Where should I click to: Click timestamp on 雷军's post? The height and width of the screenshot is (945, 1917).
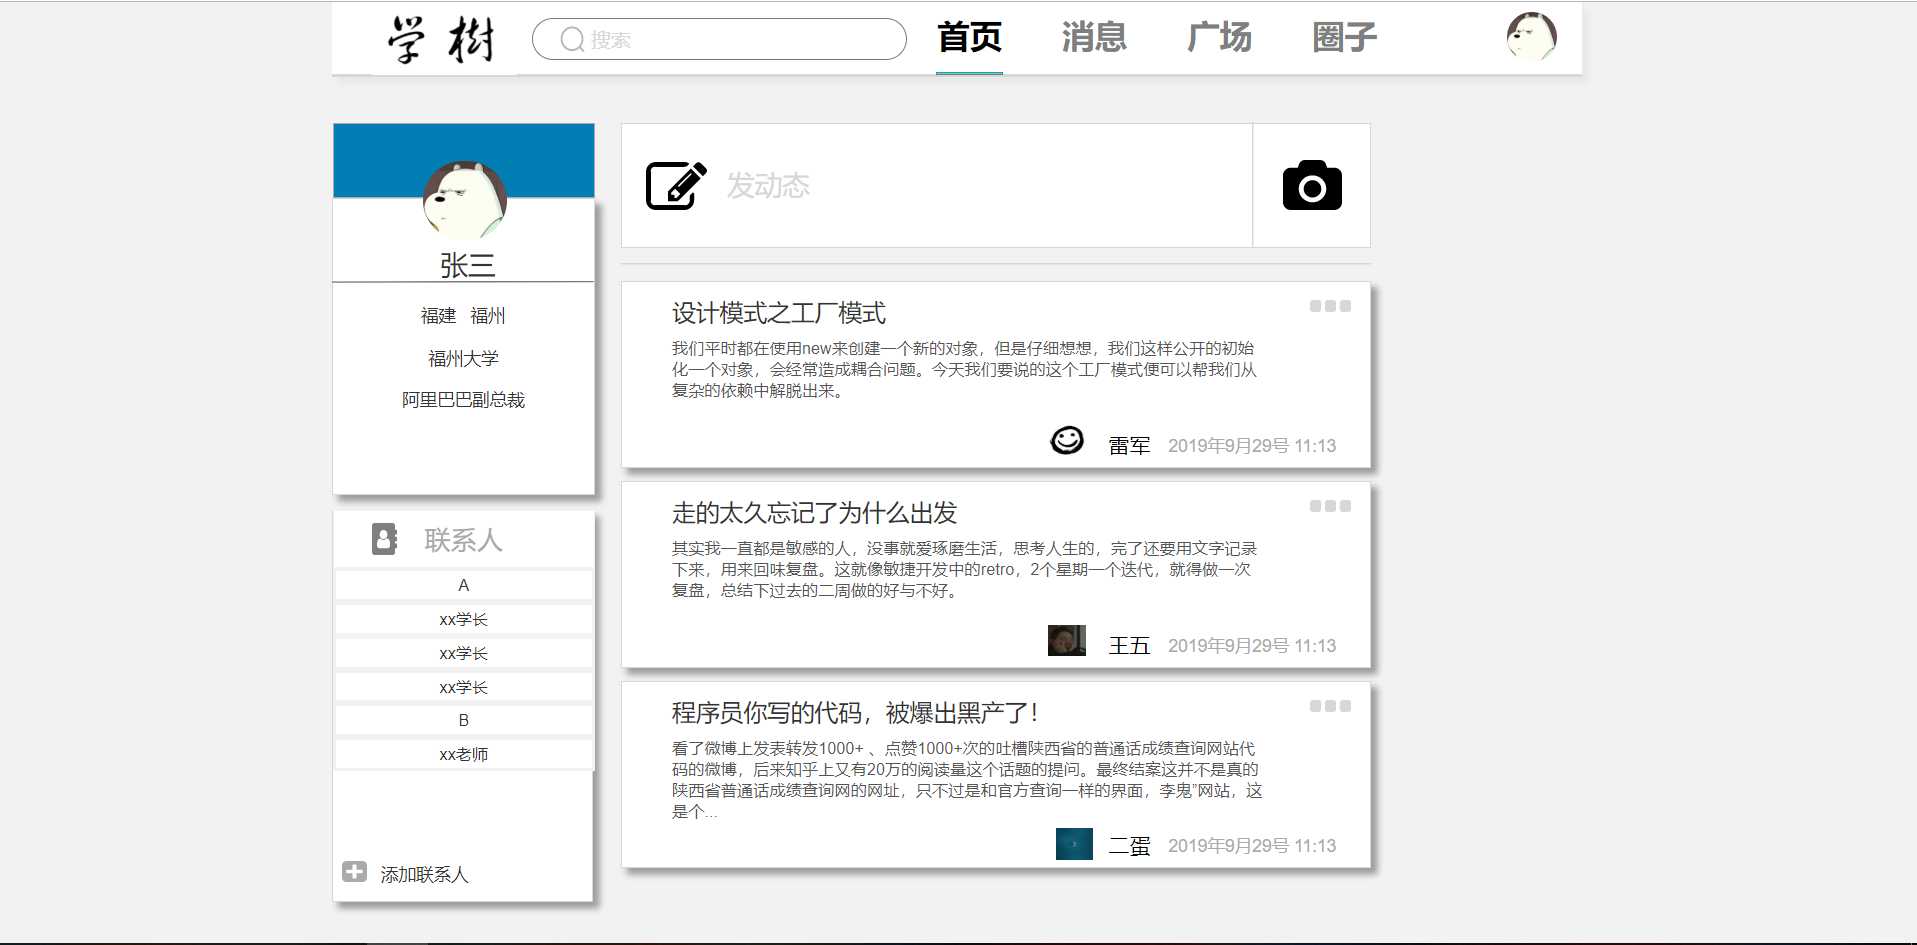click(x=1252, y=446)
